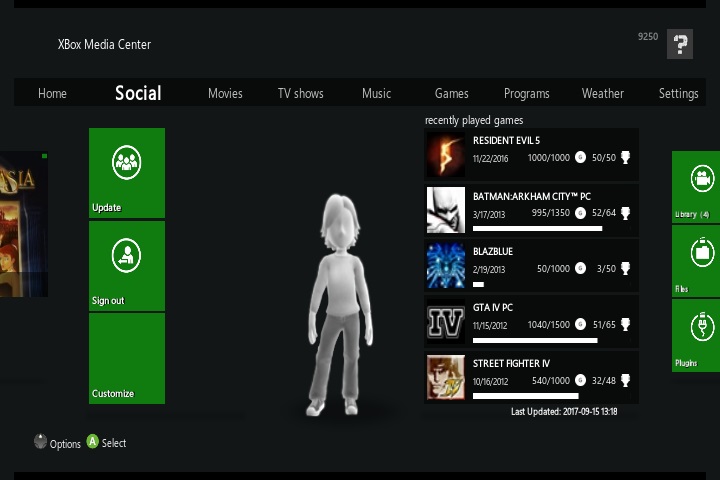
Task: Click the Update label
Action: click(107, 208)
